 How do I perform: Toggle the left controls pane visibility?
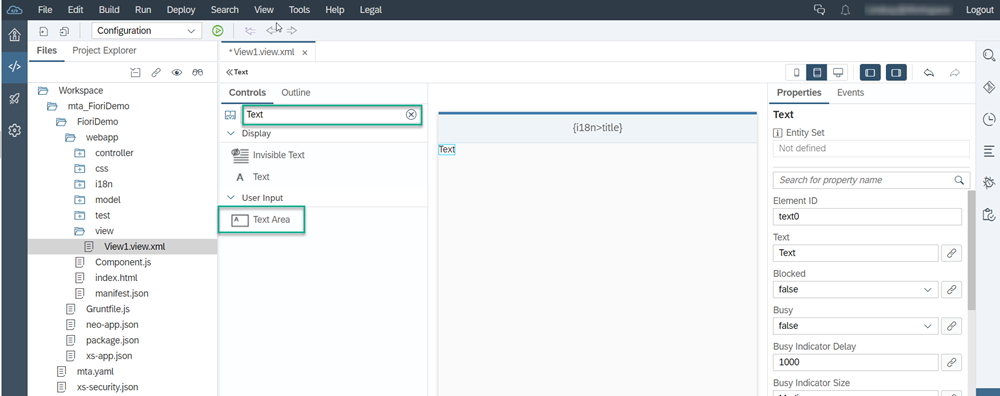tap(871, 73)
